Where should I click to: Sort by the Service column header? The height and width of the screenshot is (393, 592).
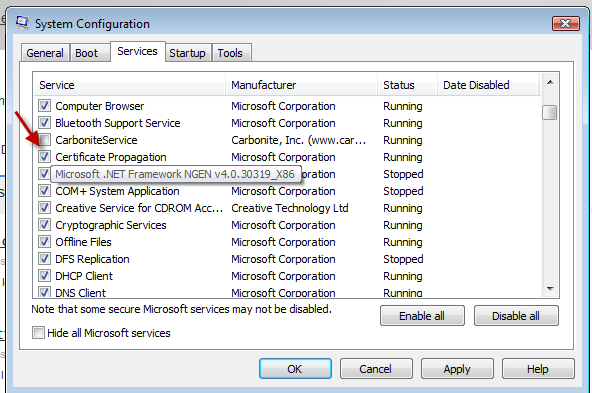coord(130,85)
